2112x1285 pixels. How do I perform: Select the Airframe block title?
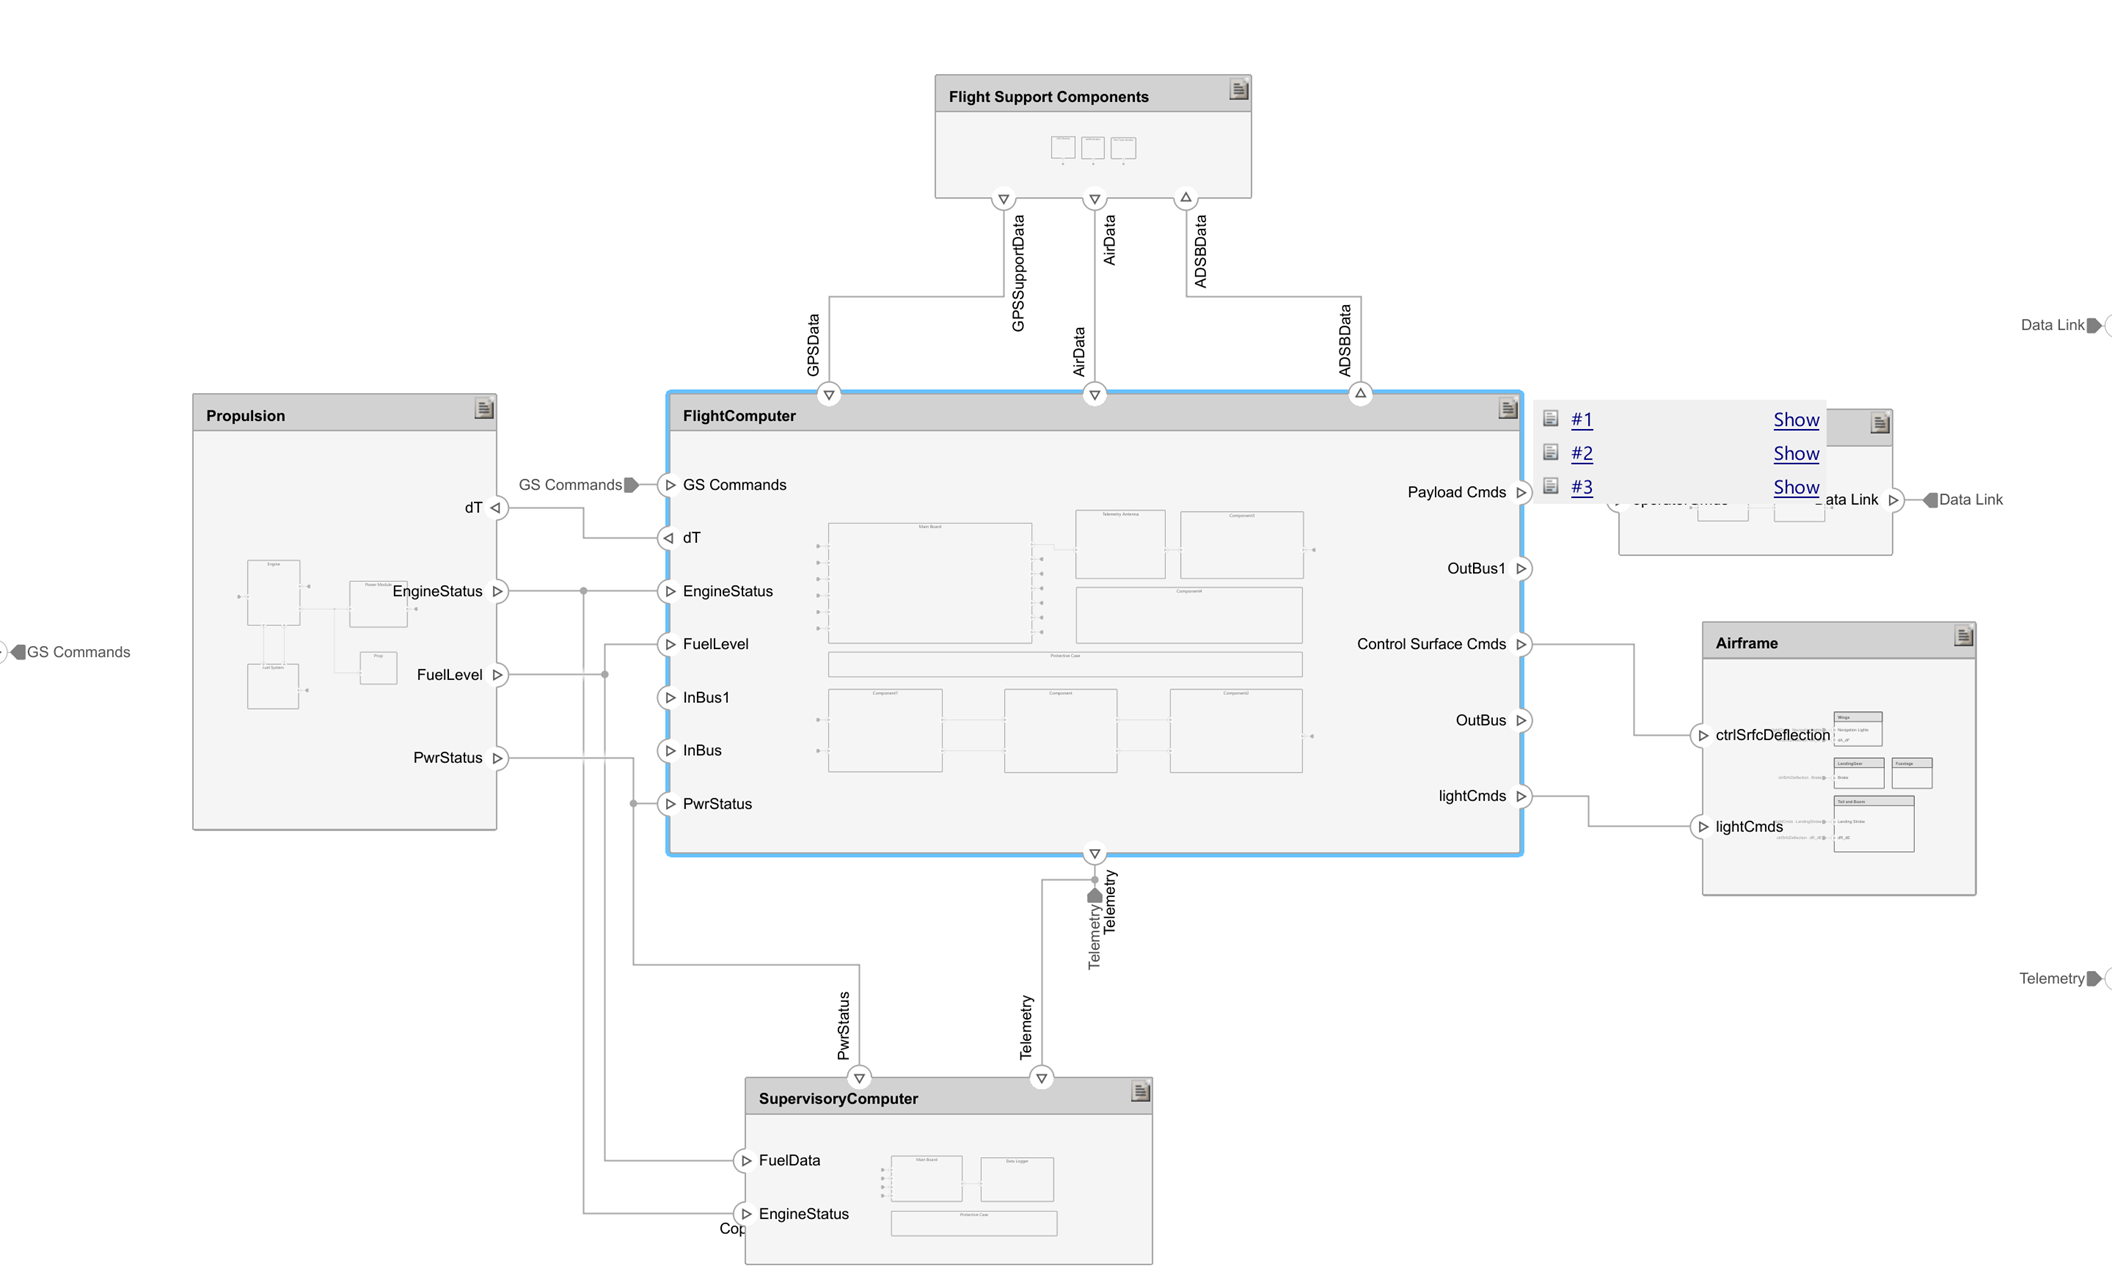(1746, 643)
